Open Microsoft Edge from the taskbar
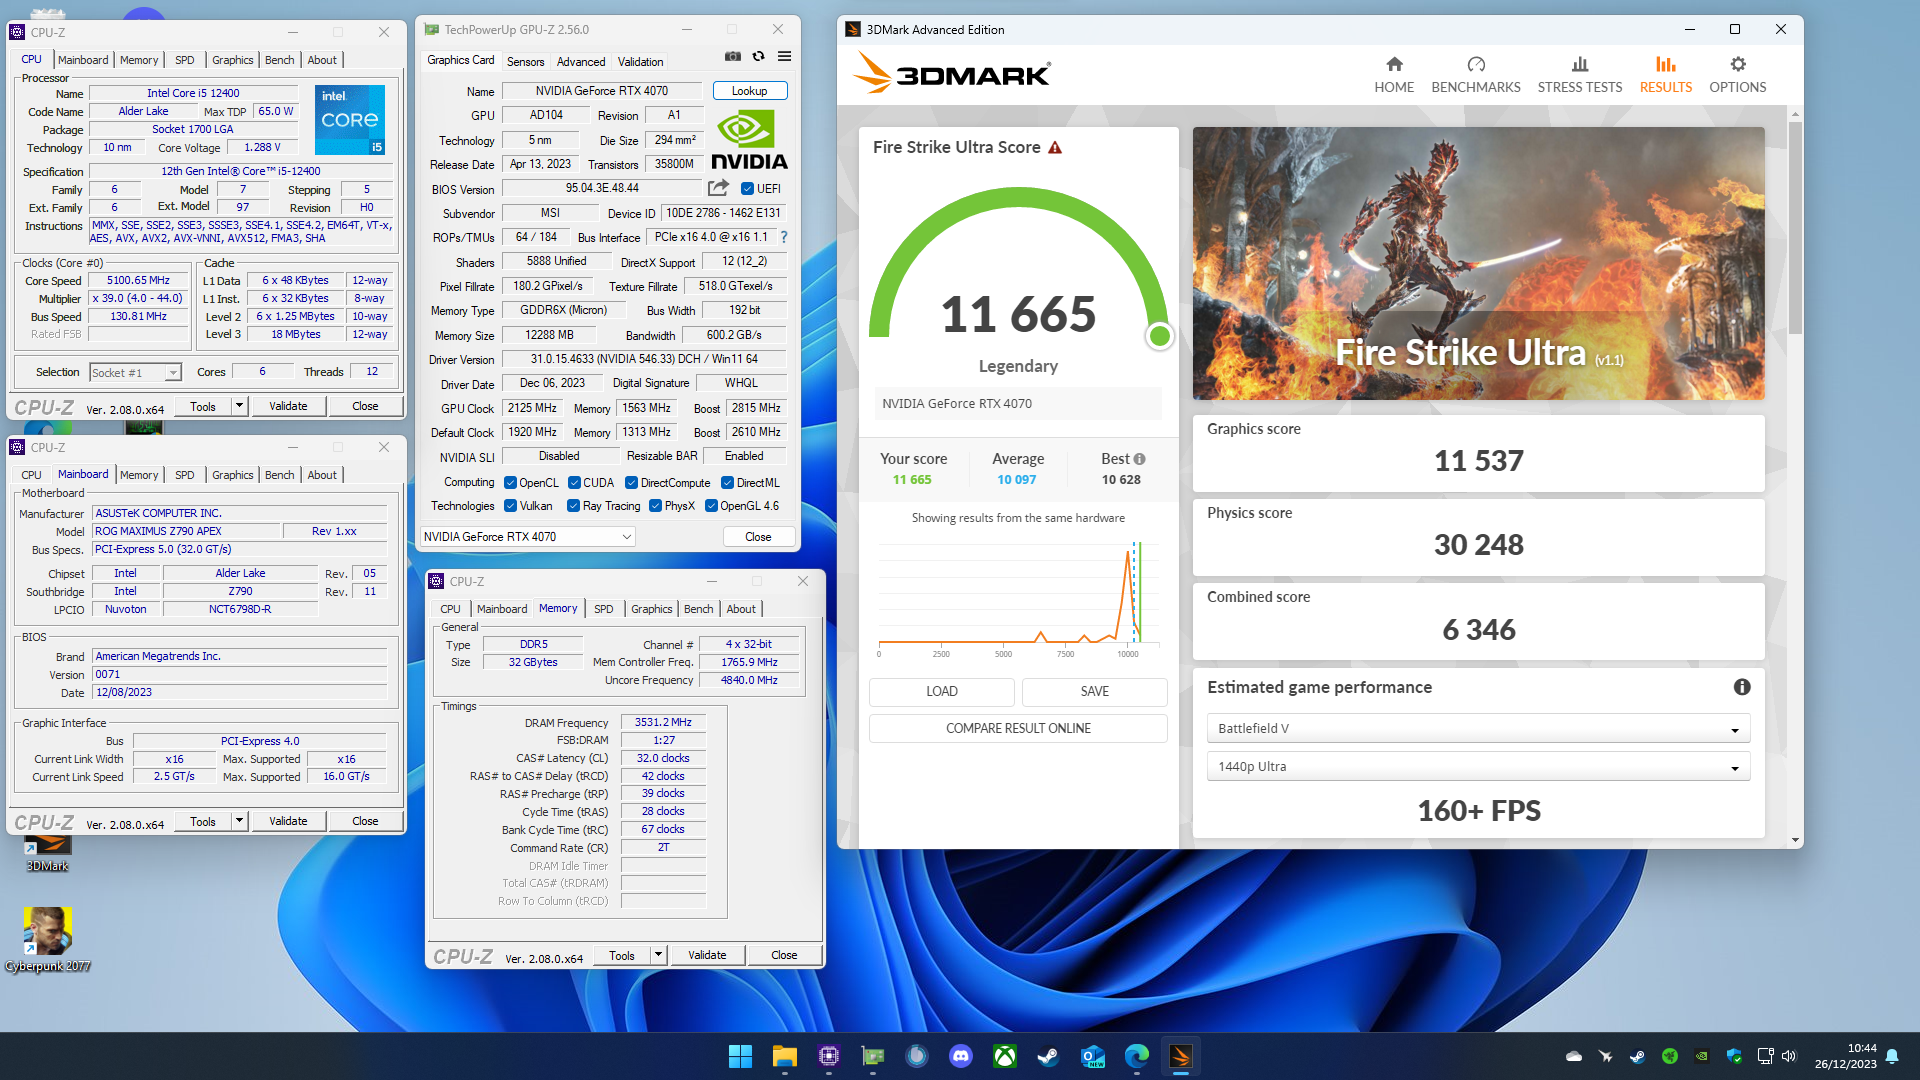This screenshot has height=1080, width=1920. [x=1137, y=1056]
